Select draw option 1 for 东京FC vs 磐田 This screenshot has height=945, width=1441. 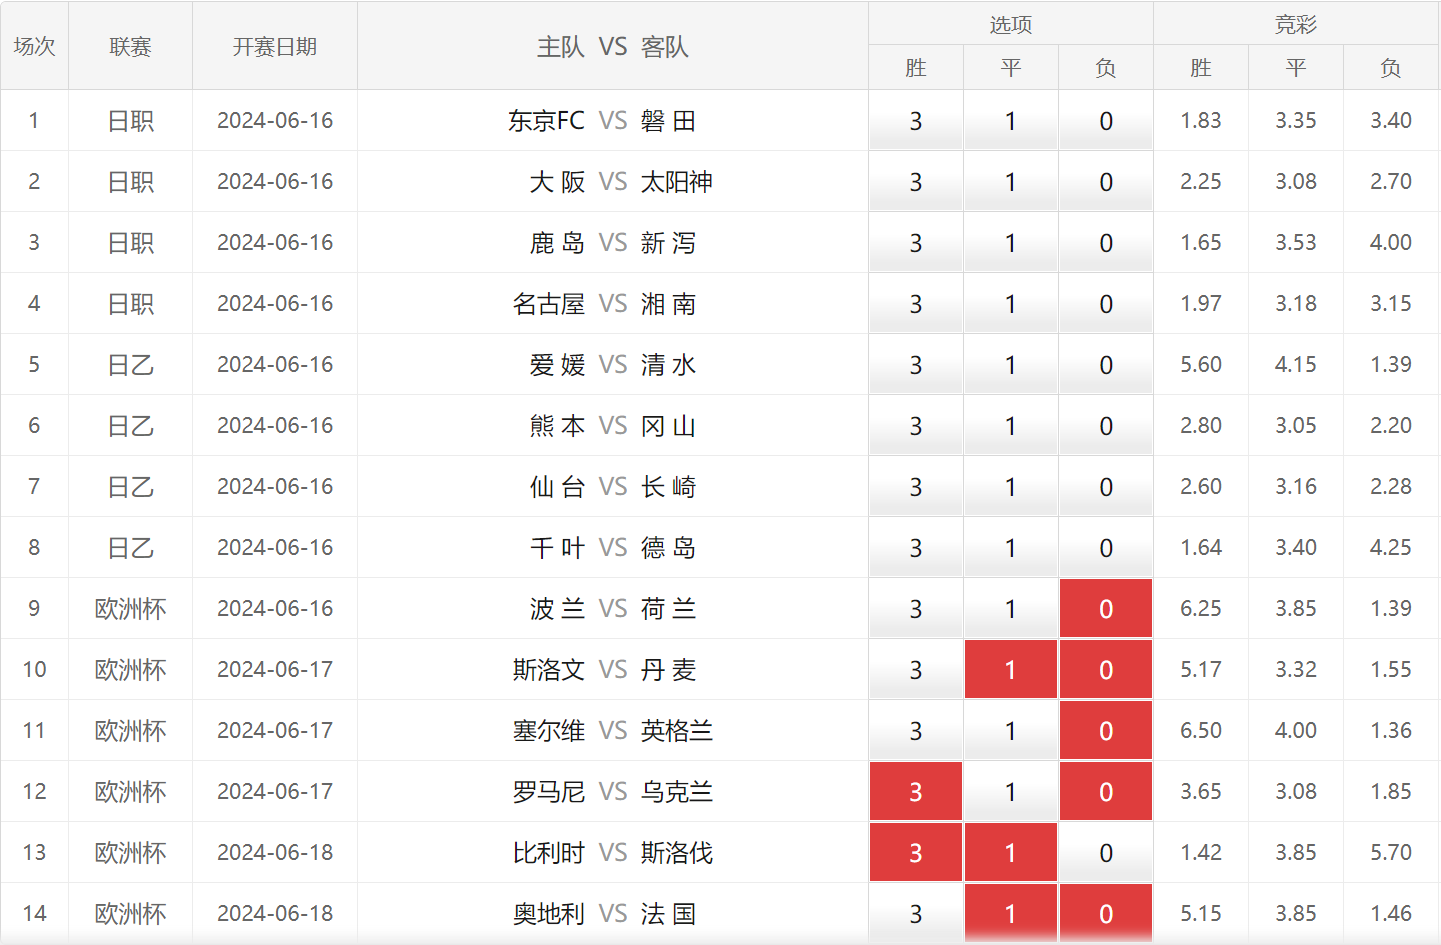[x=1011, y=121]
